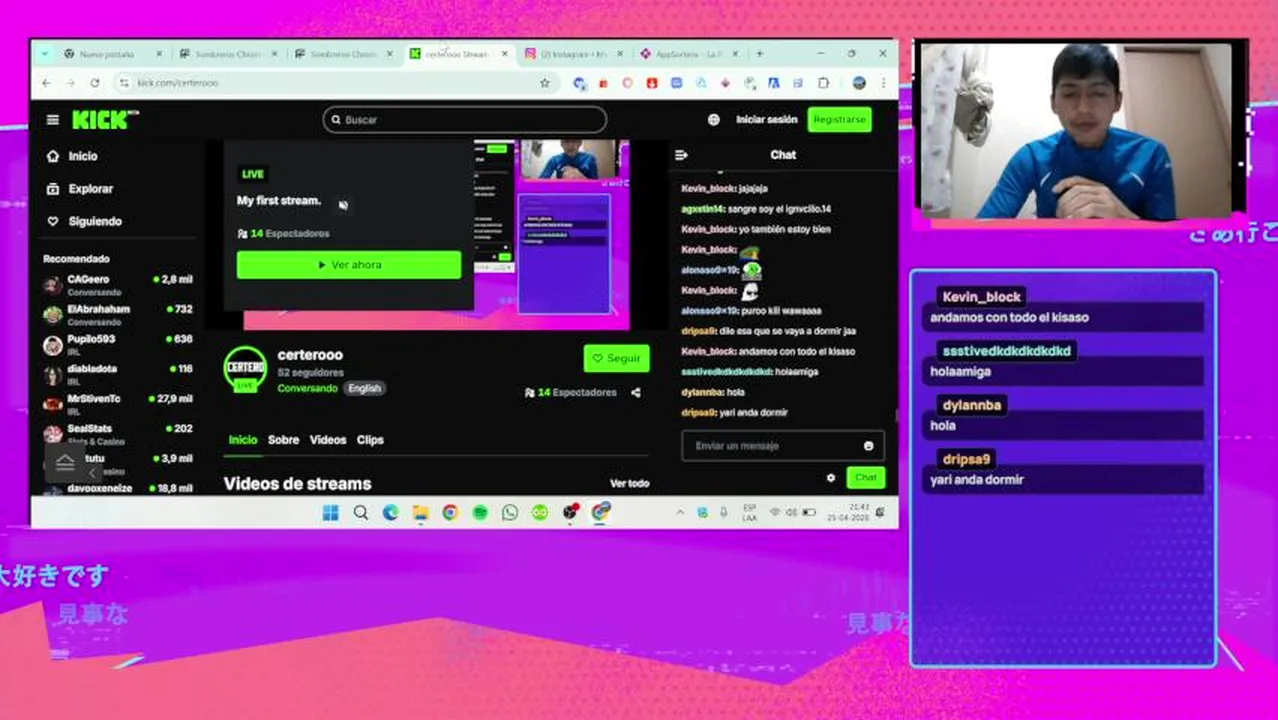
Task: Click the Ver ahora button
Action: click(349, 265)
